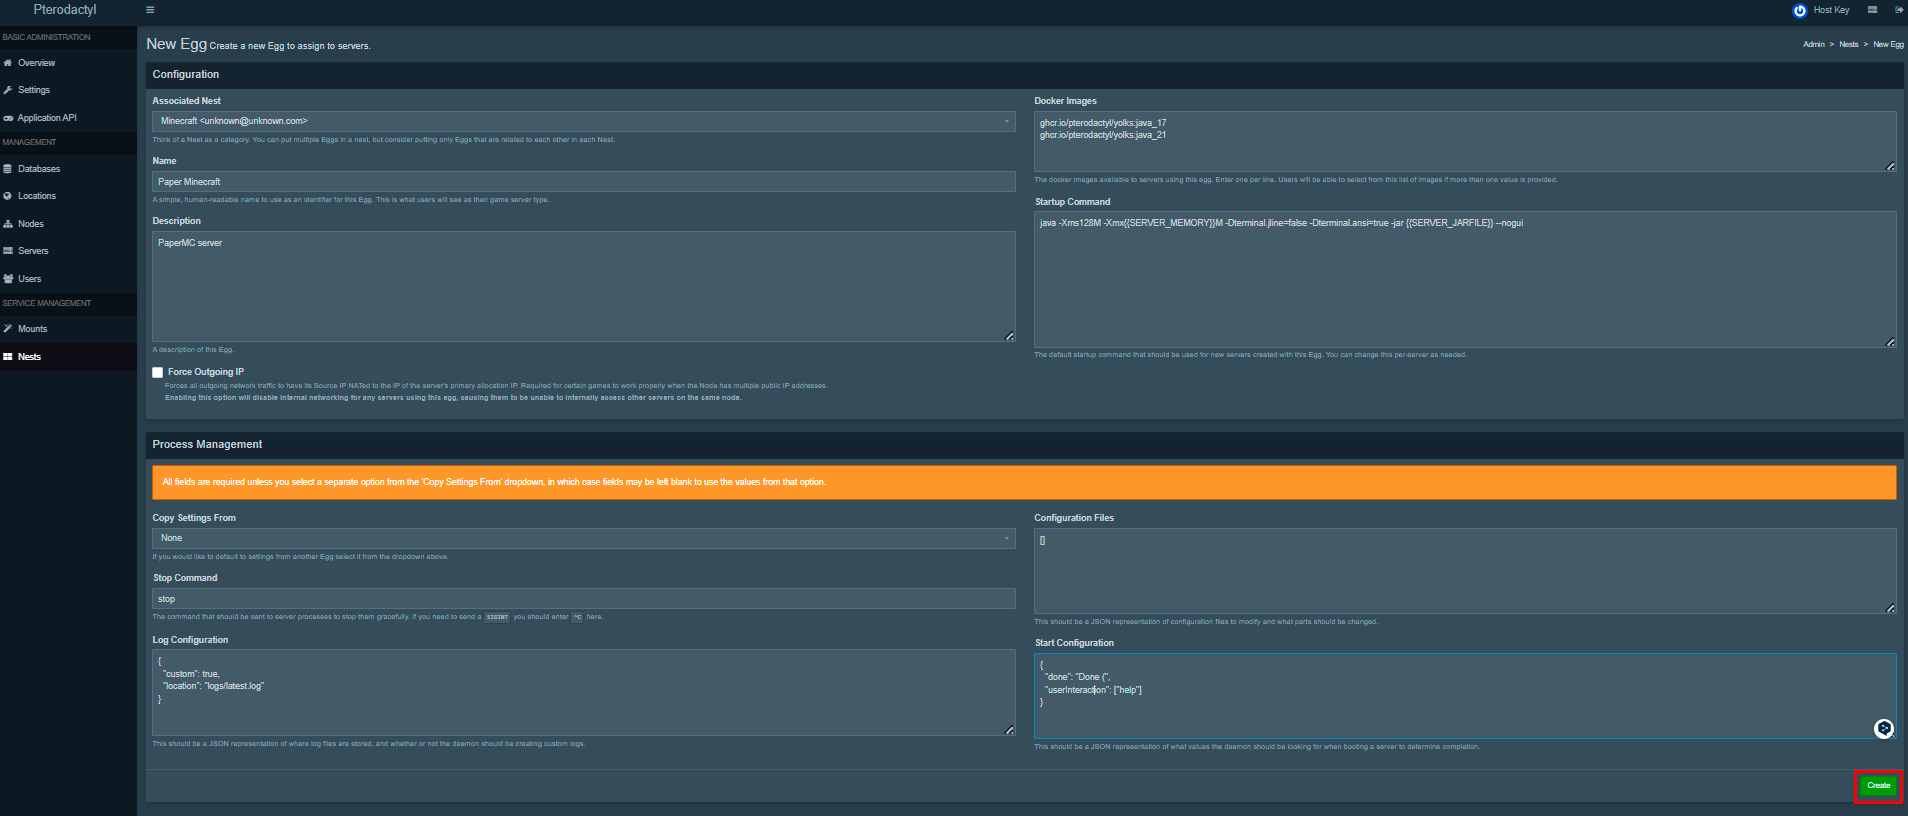Click the Force Outgoing IP label
Image resolution: width=1908 pixels, height=816 pixels.
(205, 372)
